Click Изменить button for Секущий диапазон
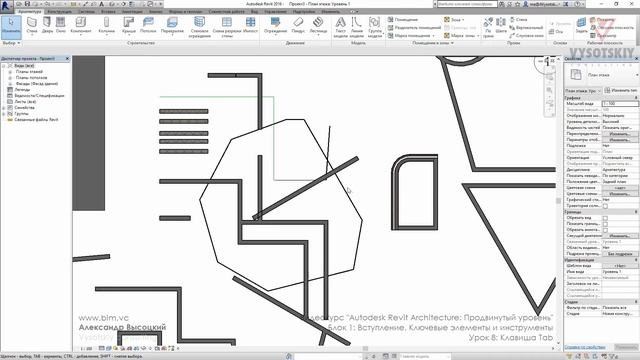This screenshot has height=360, width=640. coord(619,236)
